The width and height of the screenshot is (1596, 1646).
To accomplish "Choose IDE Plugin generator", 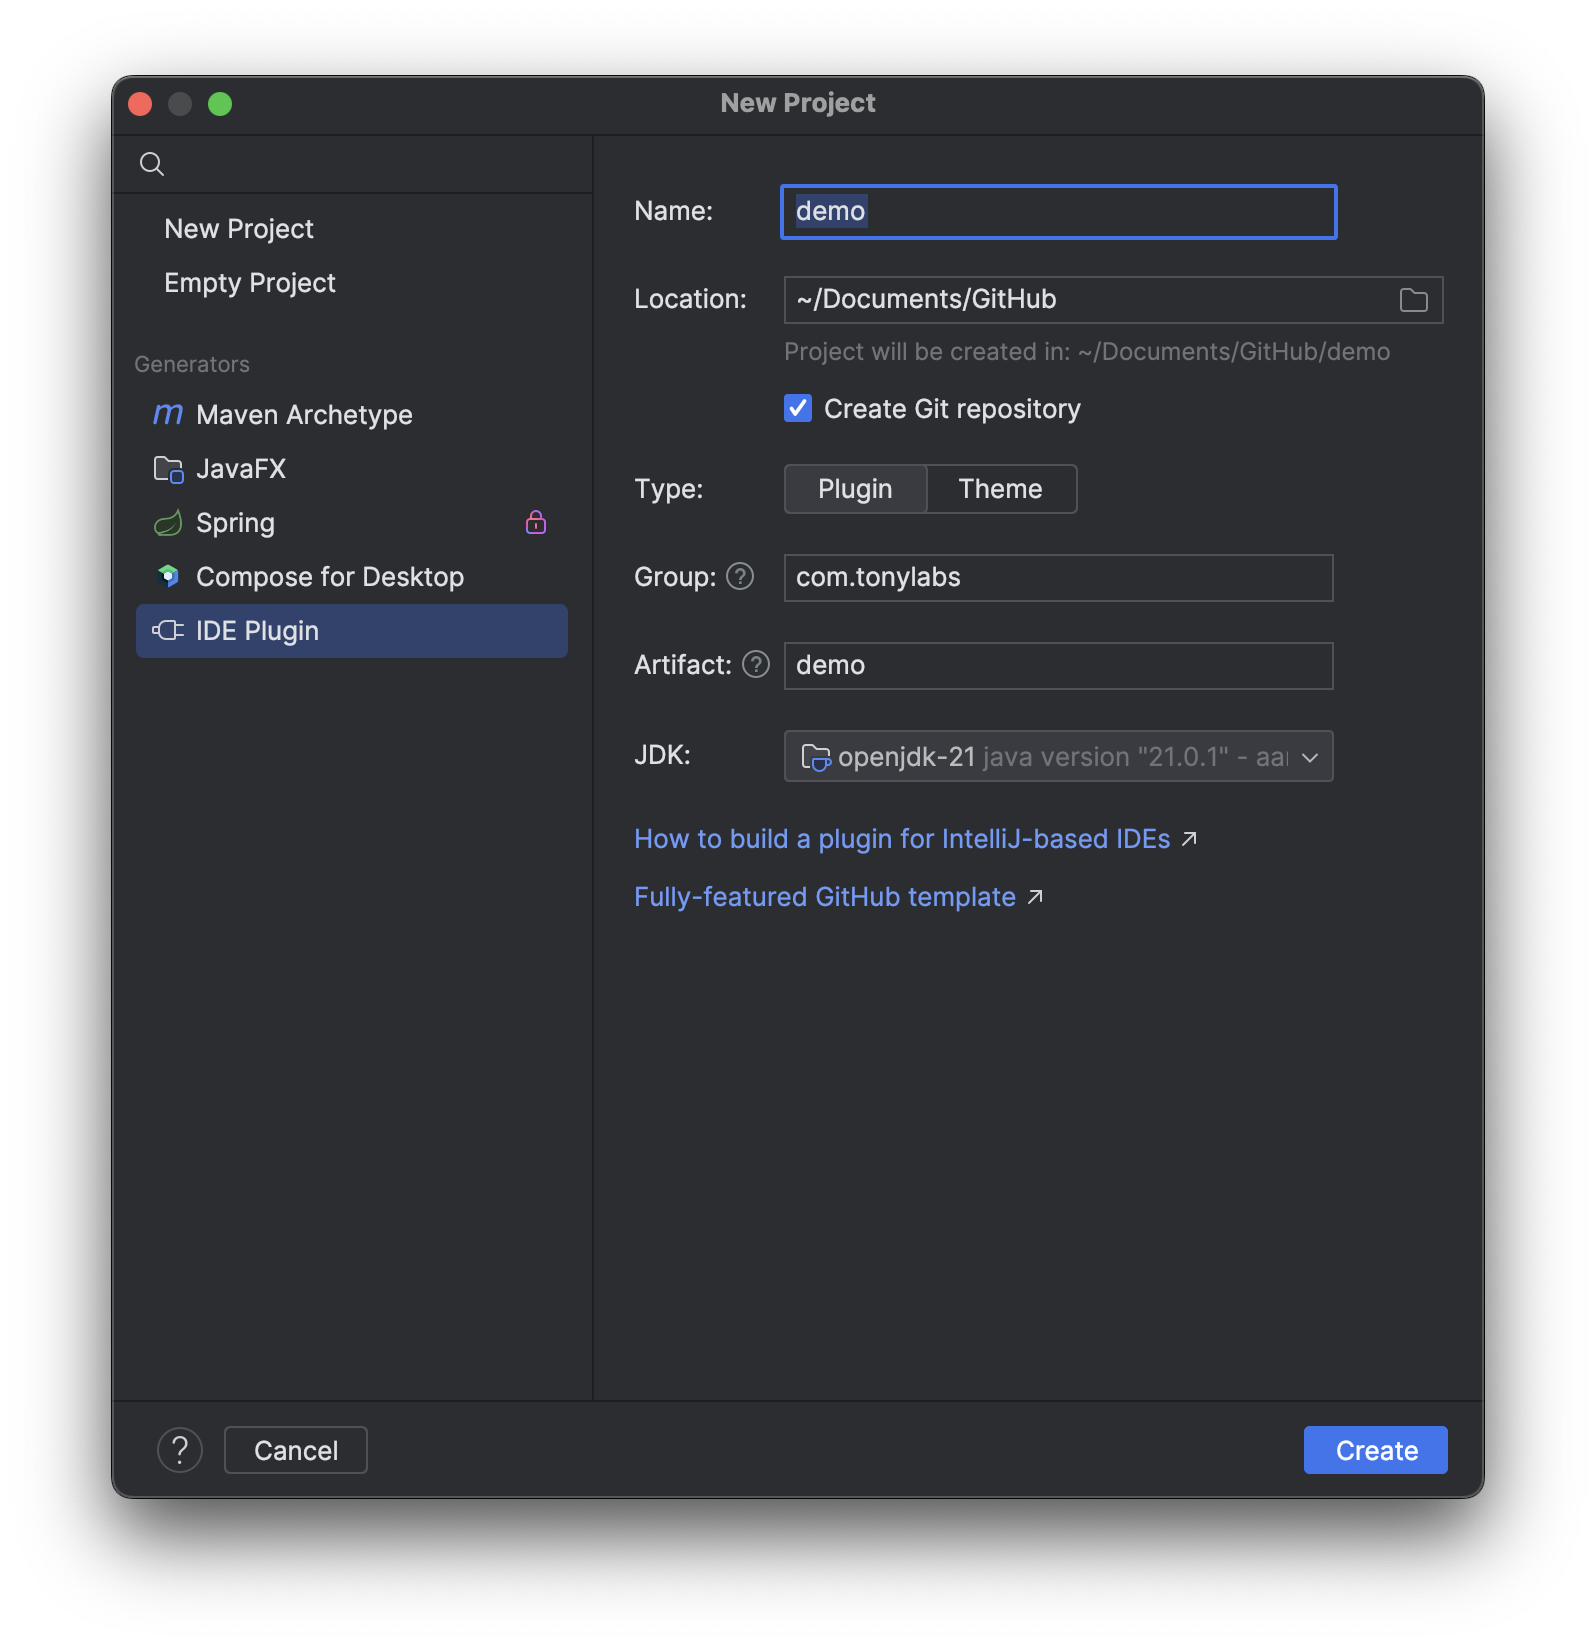I will [352, 631].
